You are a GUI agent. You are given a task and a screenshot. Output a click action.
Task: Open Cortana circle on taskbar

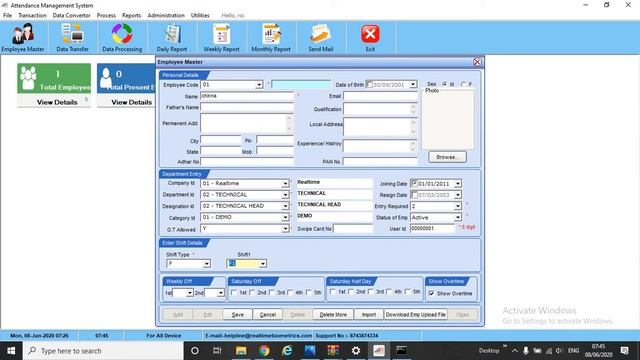click(195, 351)
